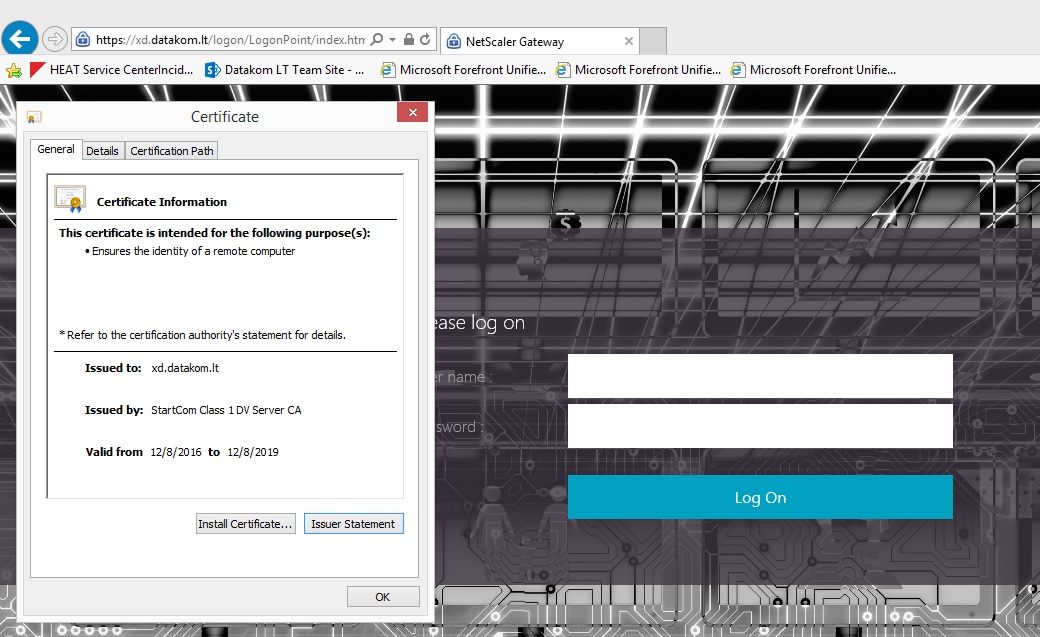Screen dimensions: 1040x637
Task: Click the issuer 'StartCom Class 1 DV Server CA'
Action: [226, 410]
